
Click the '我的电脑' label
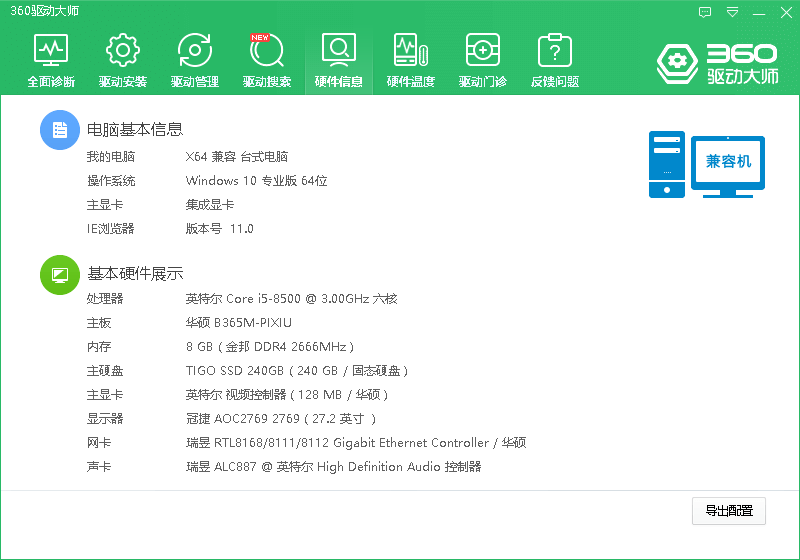[111, 157]
